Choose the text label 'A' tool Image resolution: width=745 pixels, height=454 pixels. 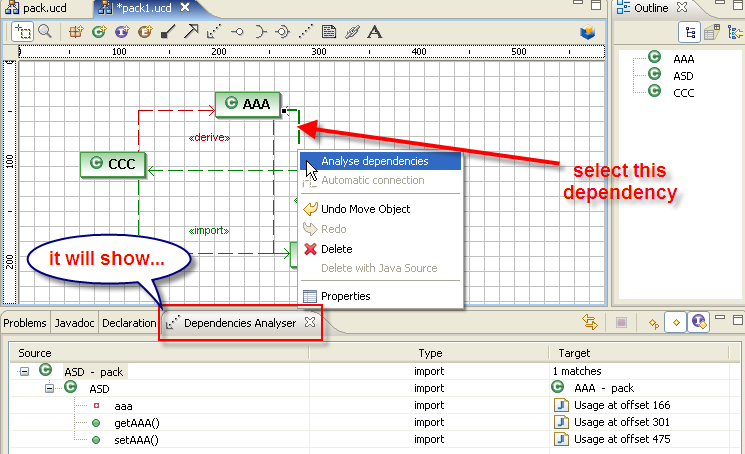pos(375,31)
